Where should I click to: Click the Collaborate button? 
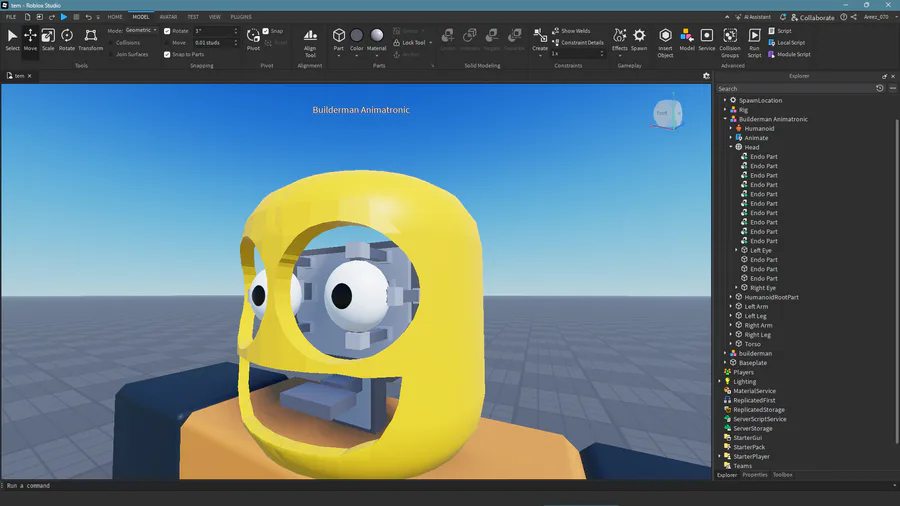click(x=812, y=17)
